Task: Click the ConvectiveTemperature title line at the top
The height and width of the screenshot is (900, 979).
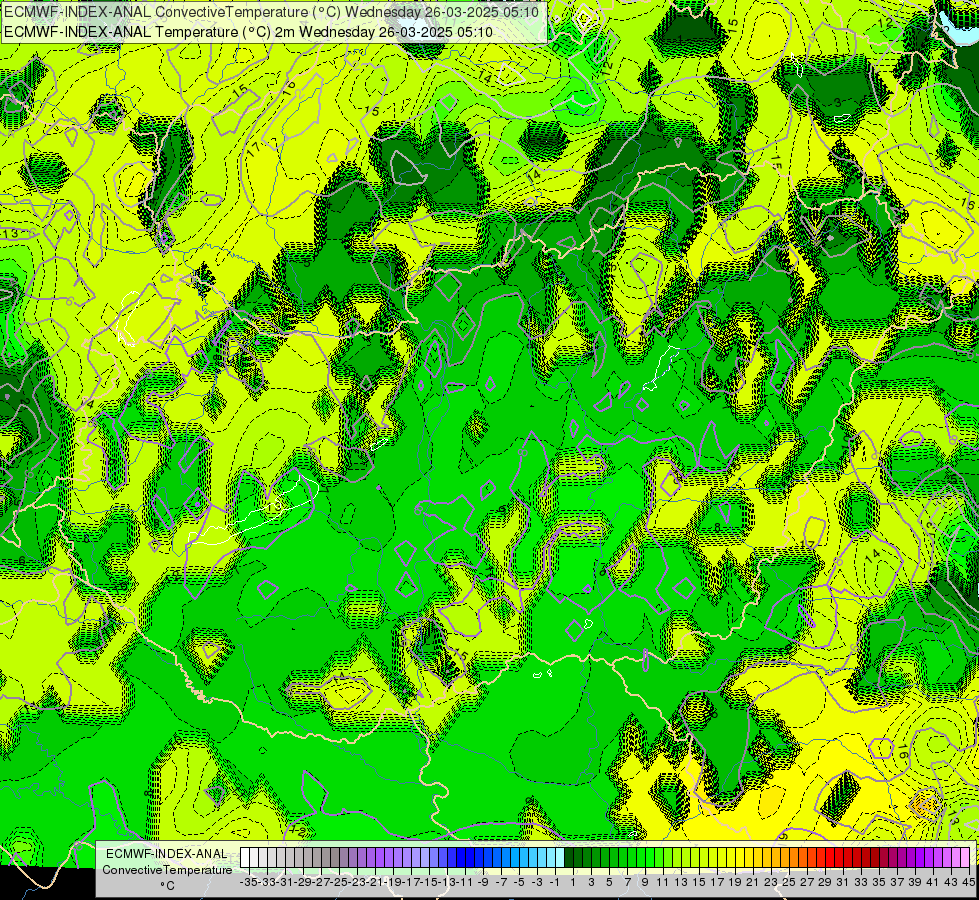Action: [272, 12]
